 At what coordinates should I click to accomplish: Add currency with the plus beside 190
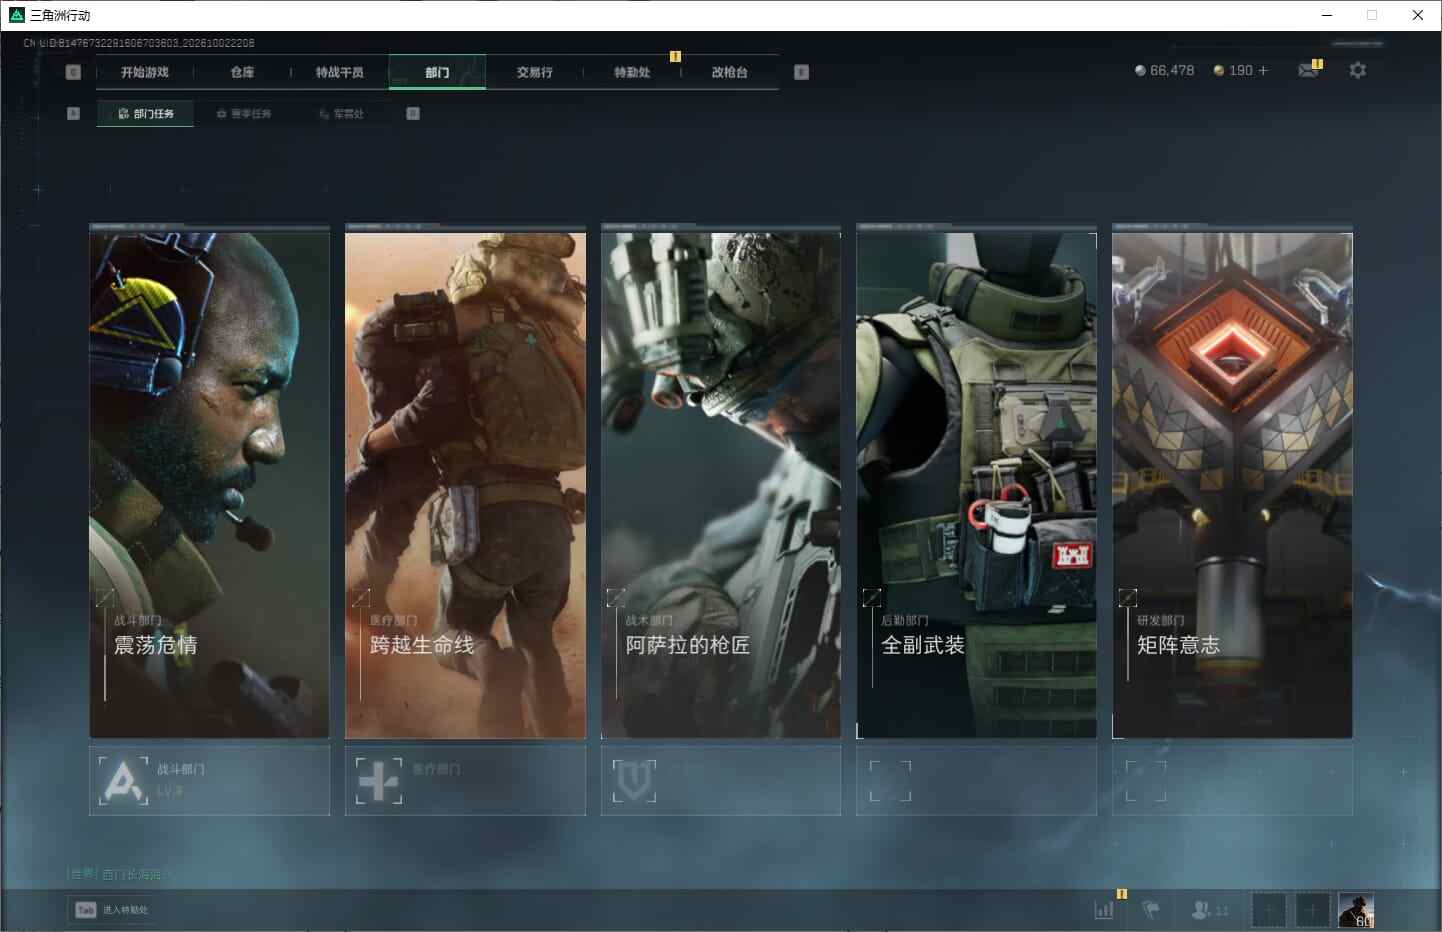click(x=1263, y=70)
